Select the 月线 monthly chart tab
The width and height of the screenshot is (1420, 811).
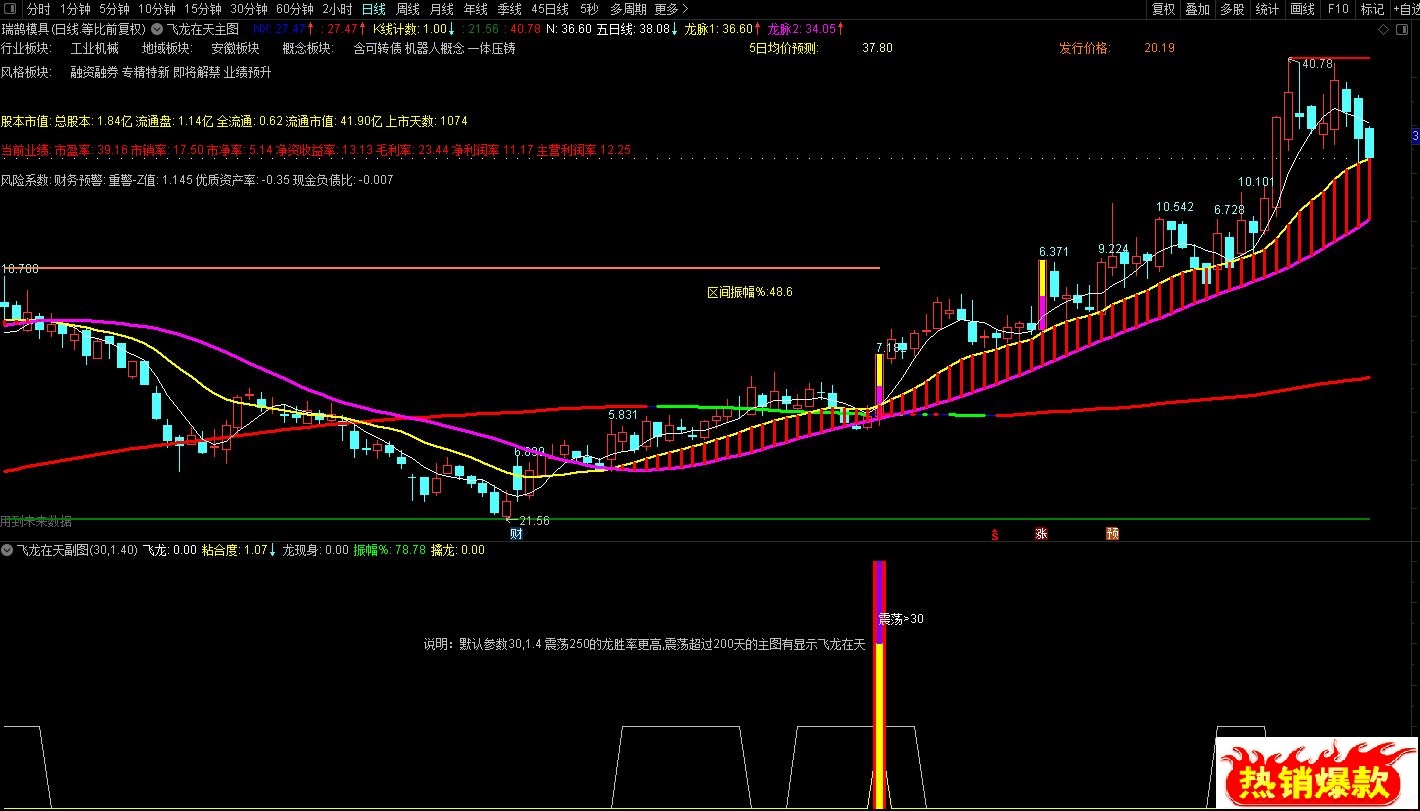point(442,9)
